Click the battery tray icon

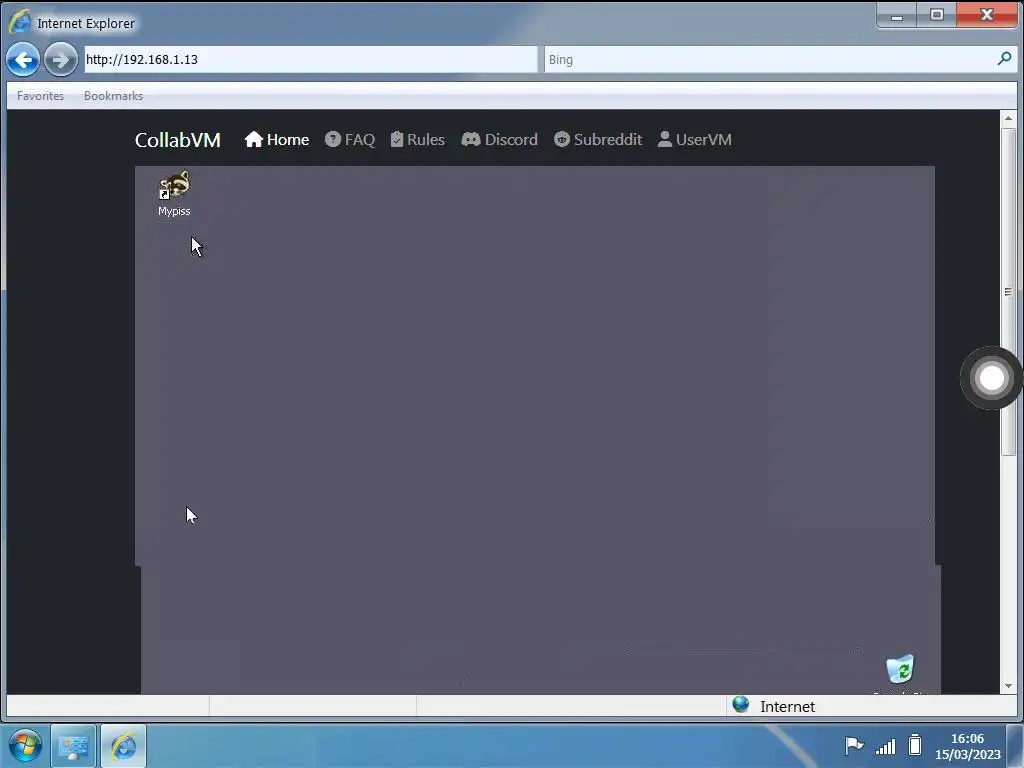tap(915, 745)
